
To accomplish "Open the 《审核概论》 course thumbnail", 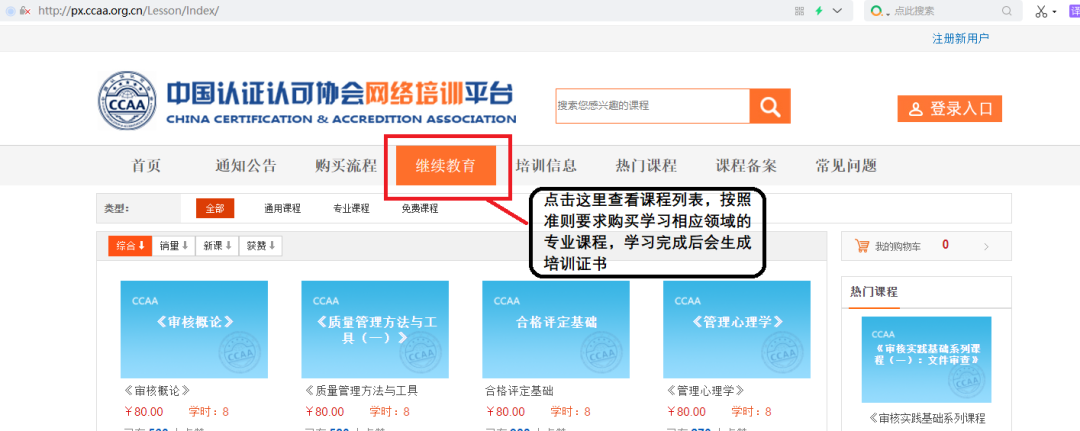I will click(x=194, y=329).
